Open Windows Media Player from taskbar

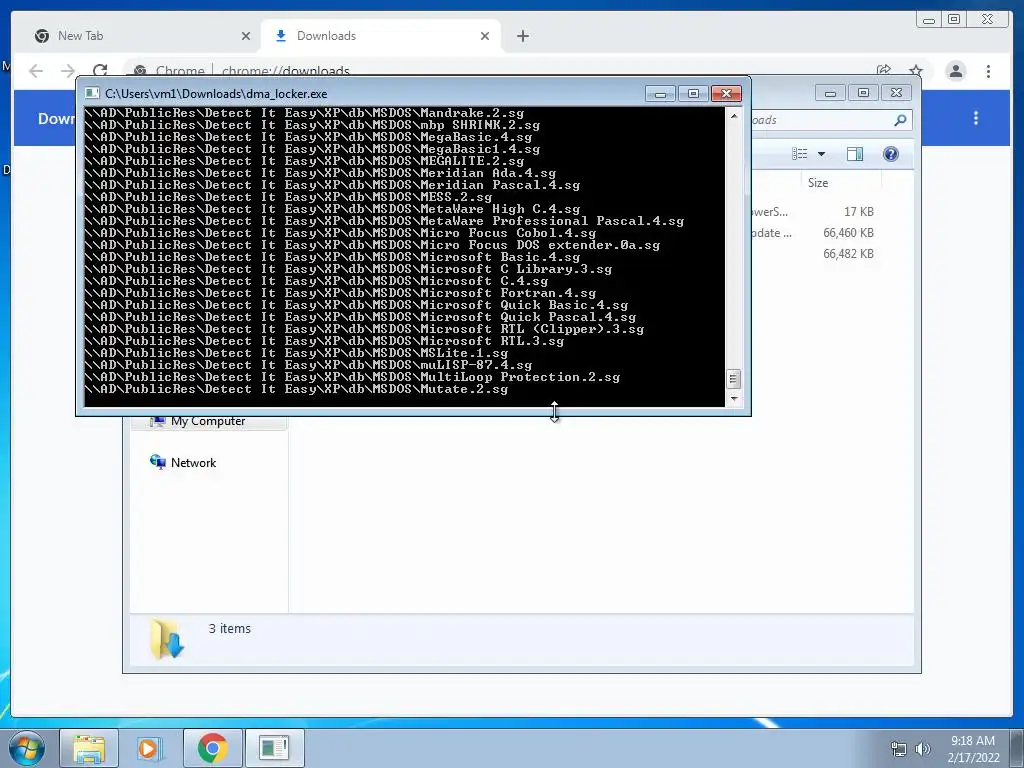pos(150,748)
